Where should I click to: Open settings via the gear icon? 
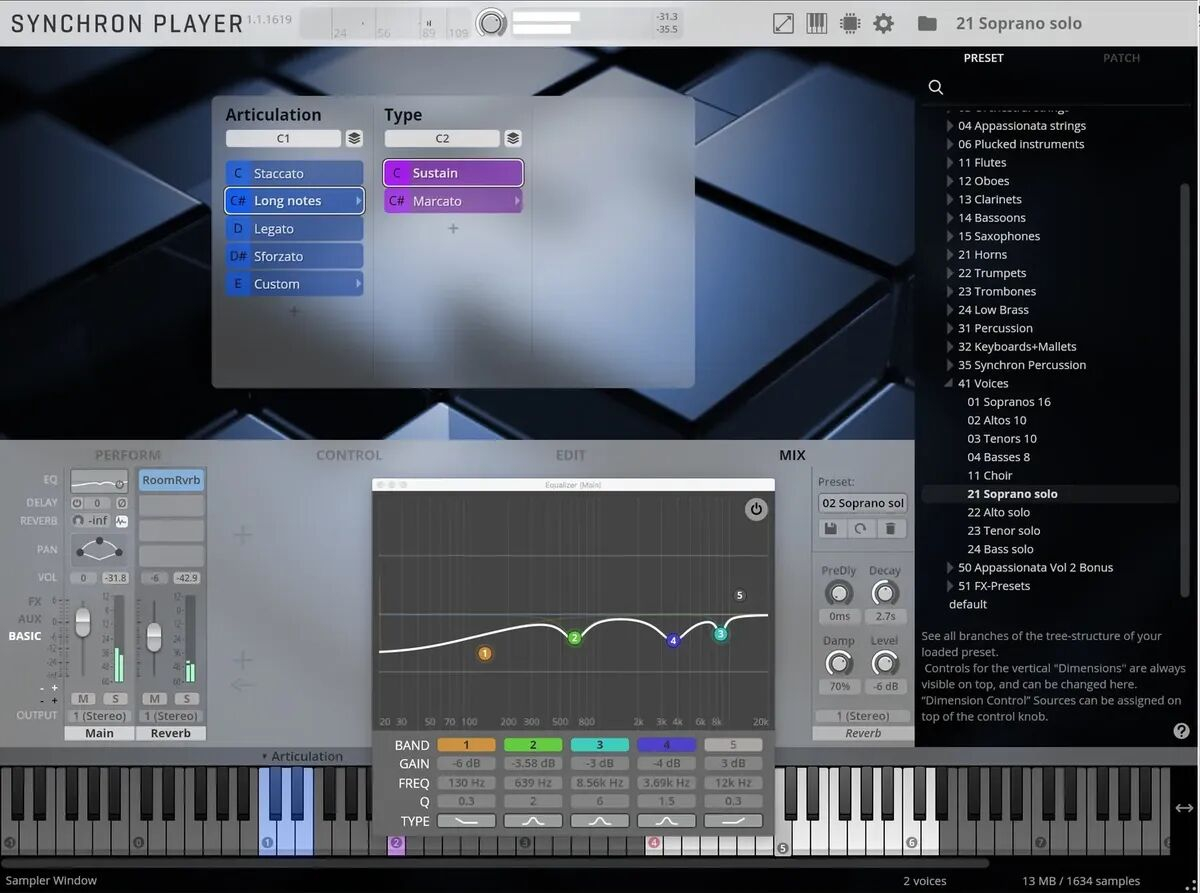point(883,23)
